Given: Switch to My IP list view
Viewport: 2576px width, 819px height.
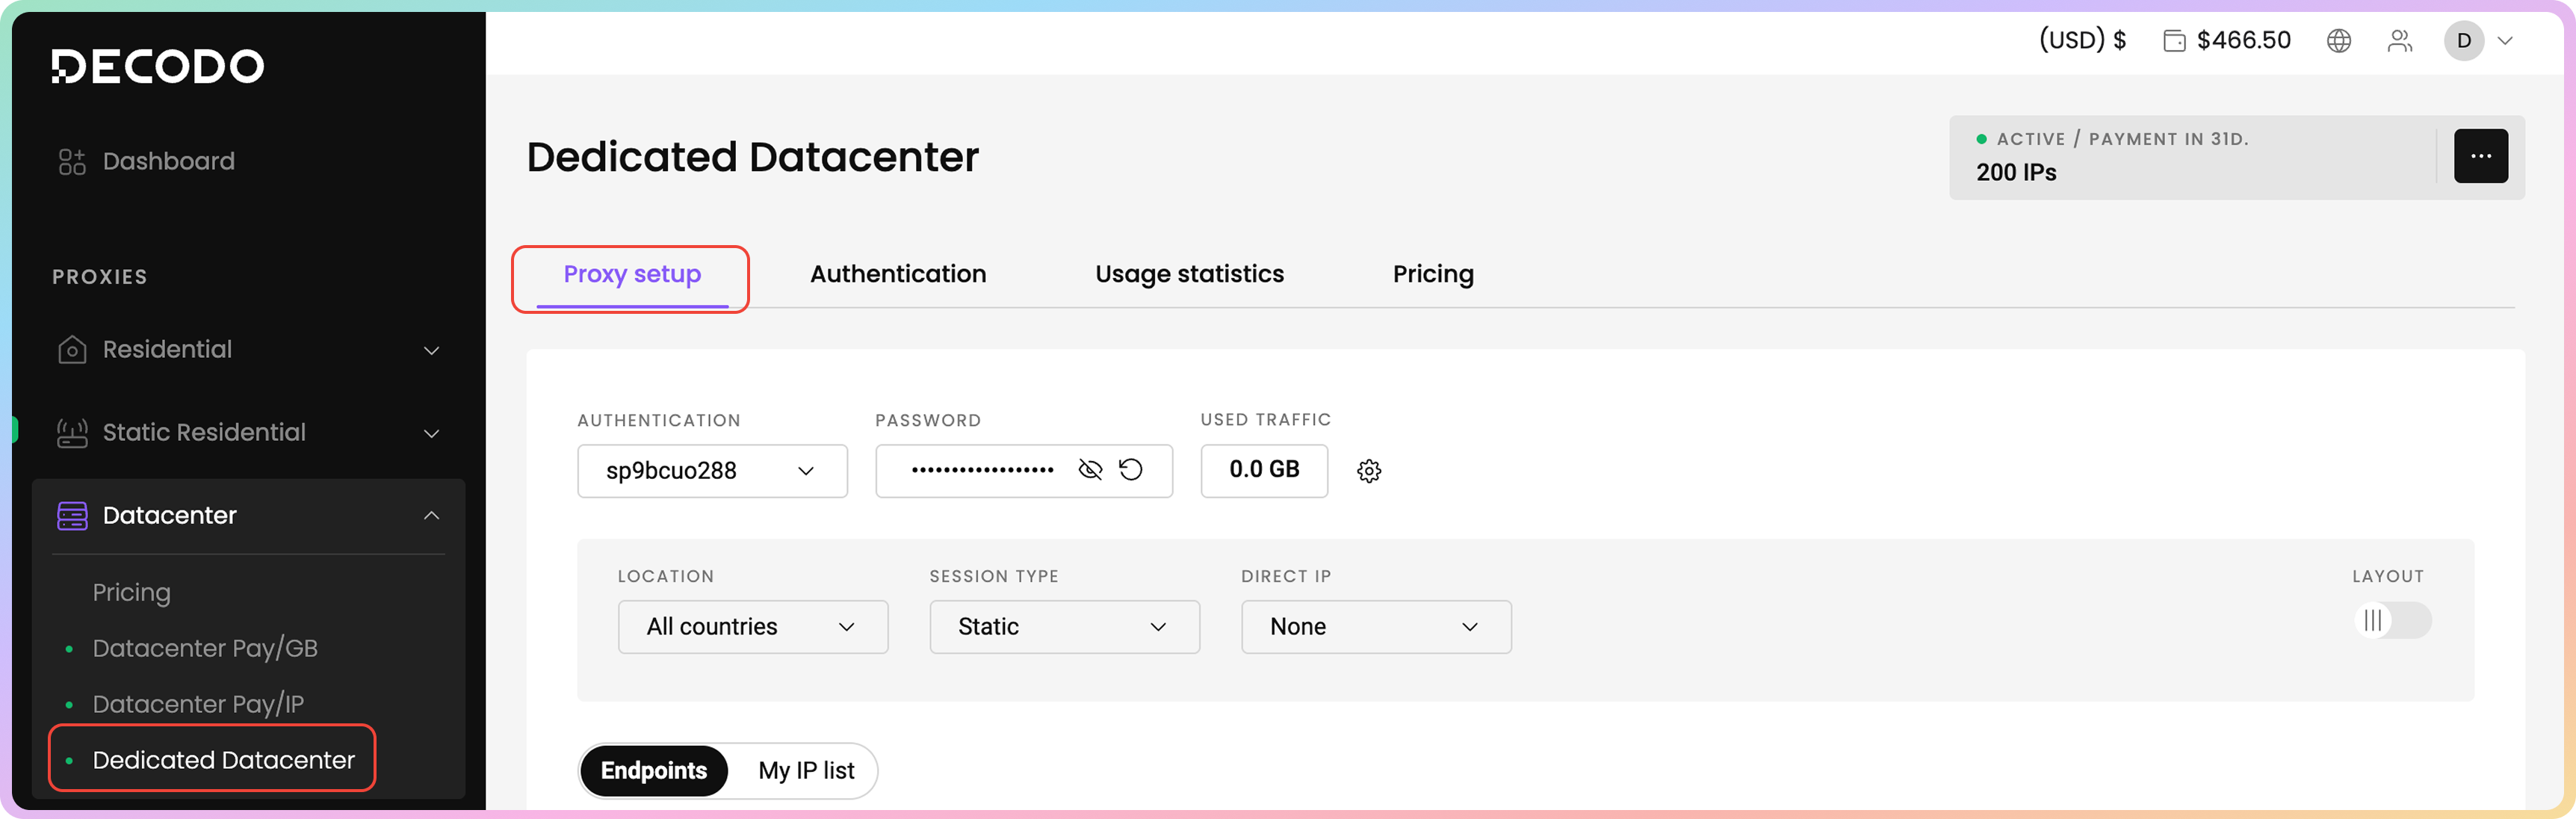Looking at the screenshot, I should (x=806, y=771).
